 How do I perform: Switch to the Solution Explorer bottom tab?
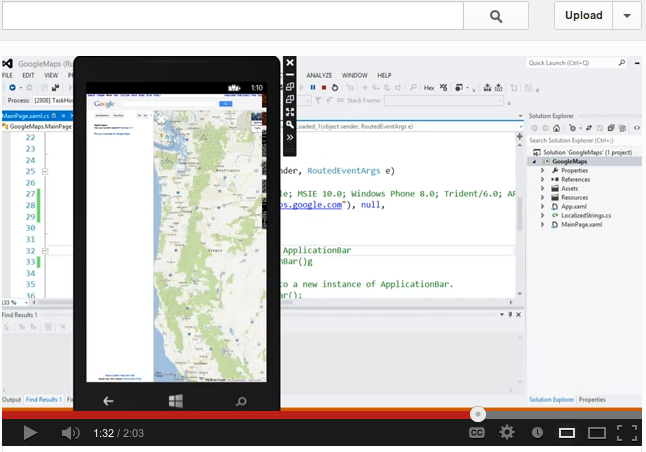pos(551,399)
